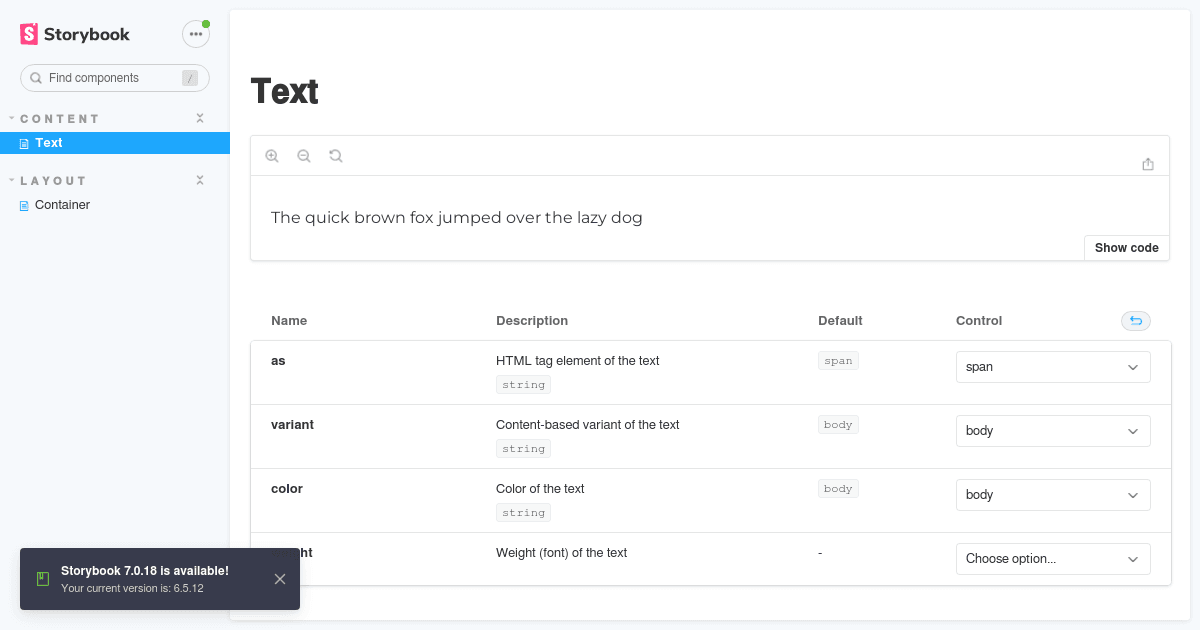Click the Show code button
The height and width of the screenshot is (630, 1200).
point(1126,247)
